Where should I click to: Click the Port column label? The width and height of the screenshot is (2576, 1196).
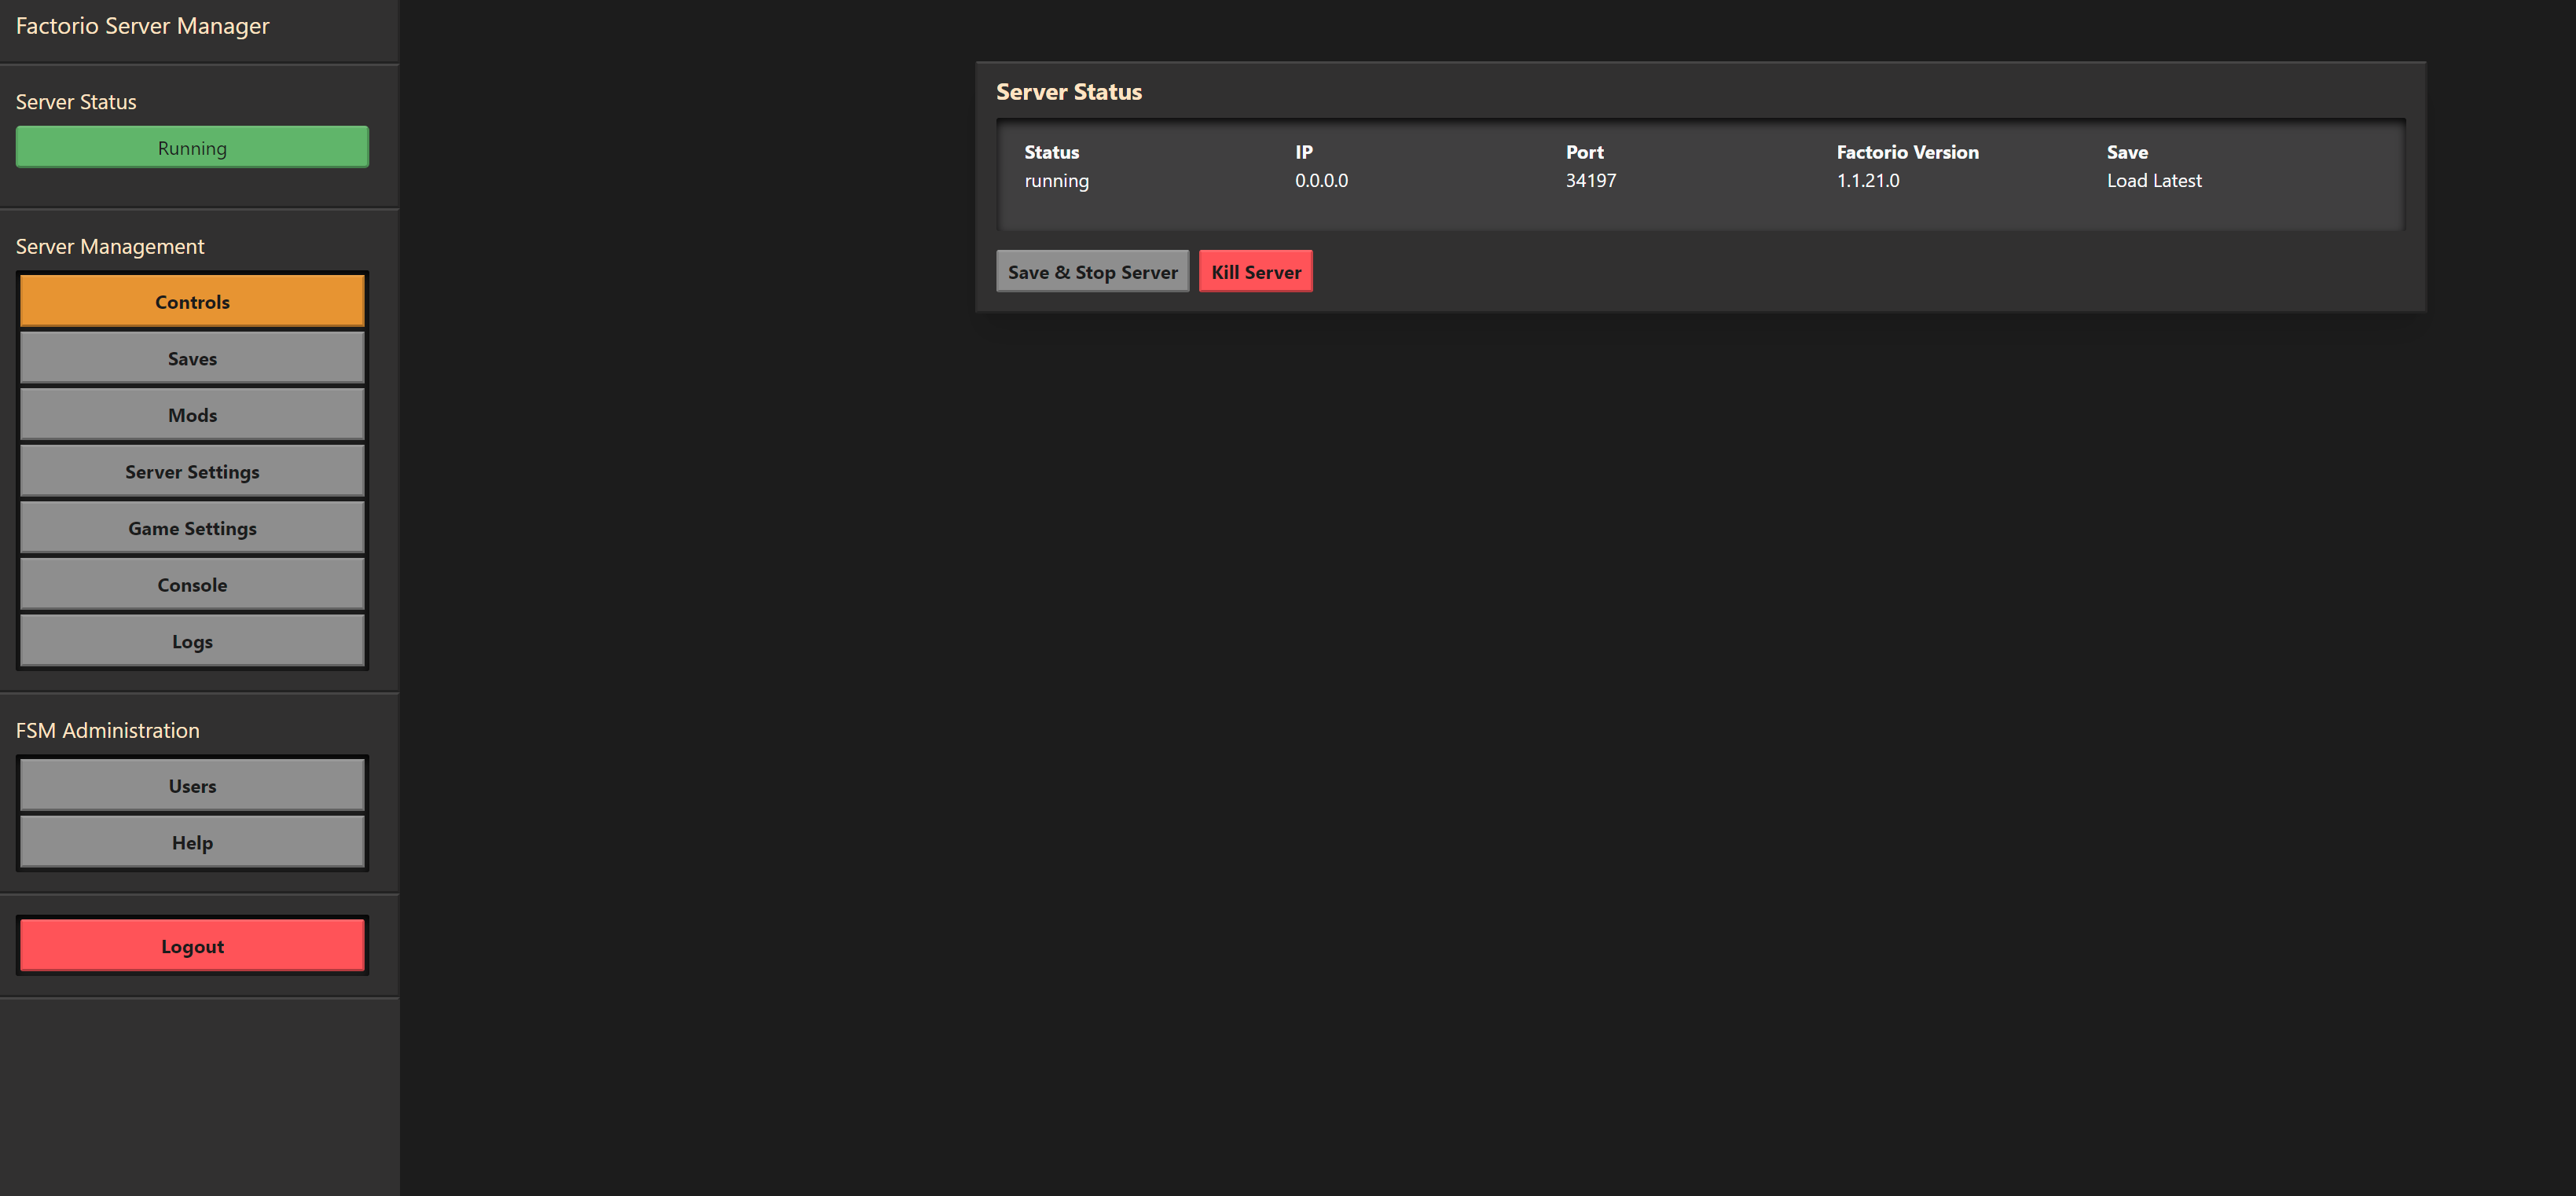coord(1584,152)
